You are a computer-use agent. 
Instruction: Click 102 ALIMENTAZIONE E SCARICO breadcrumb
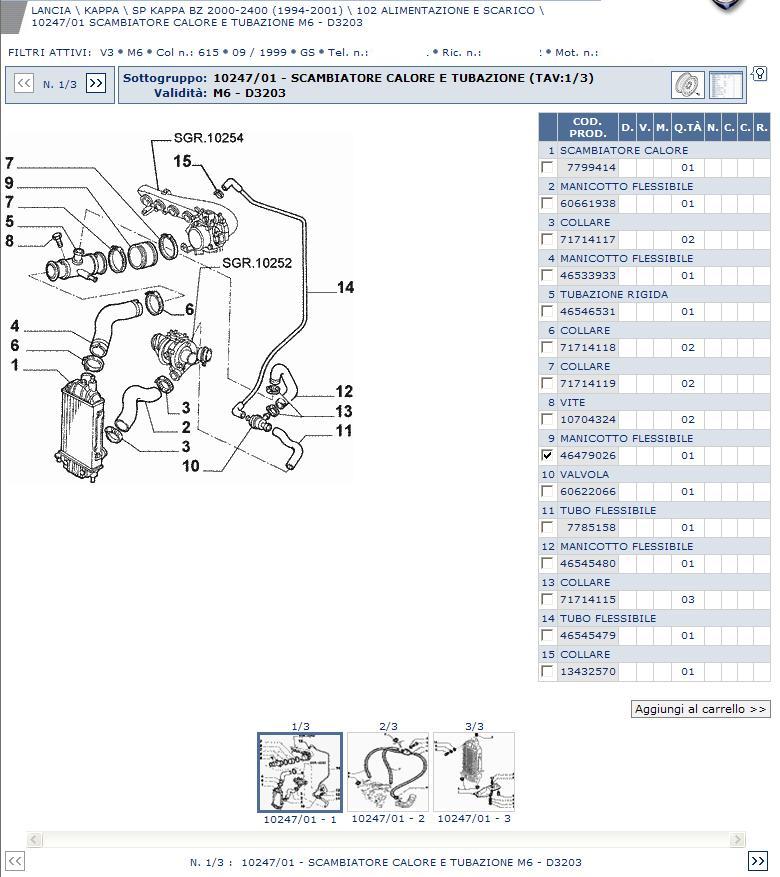pos(445,10)
